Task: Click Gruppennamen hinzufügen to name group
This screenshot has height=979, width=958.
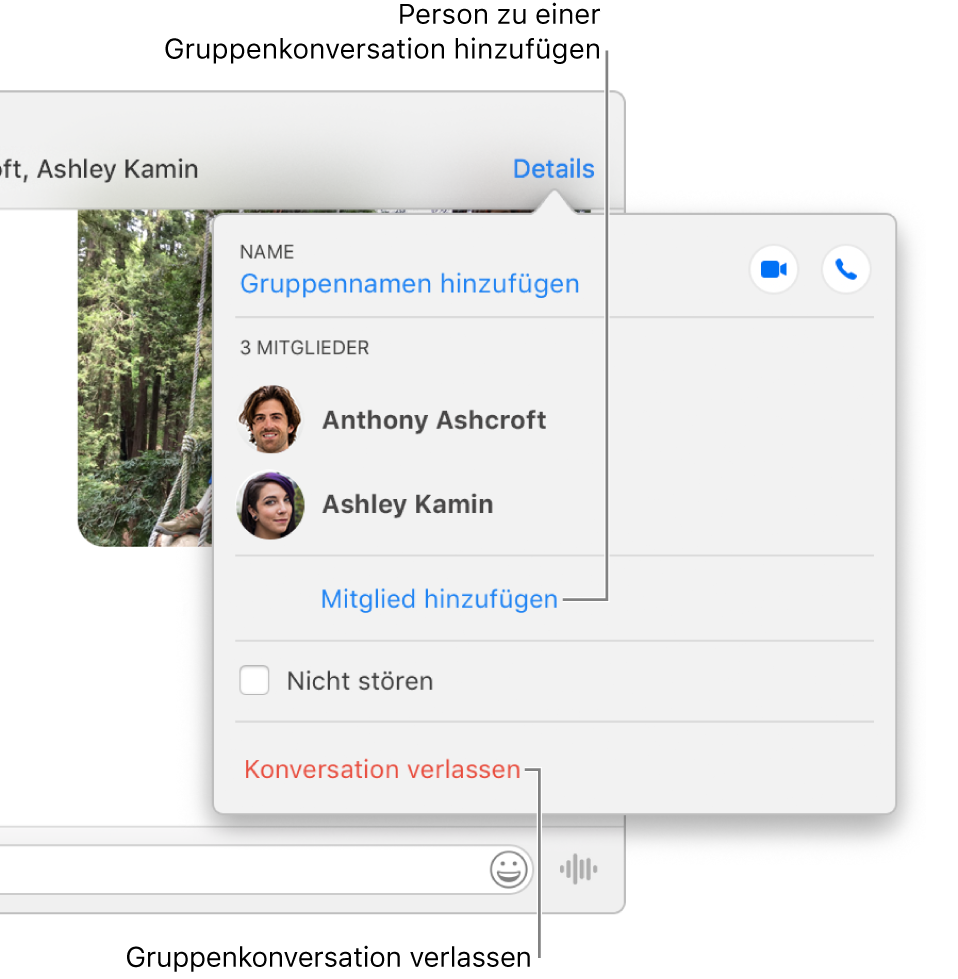Action: point(410,283)
